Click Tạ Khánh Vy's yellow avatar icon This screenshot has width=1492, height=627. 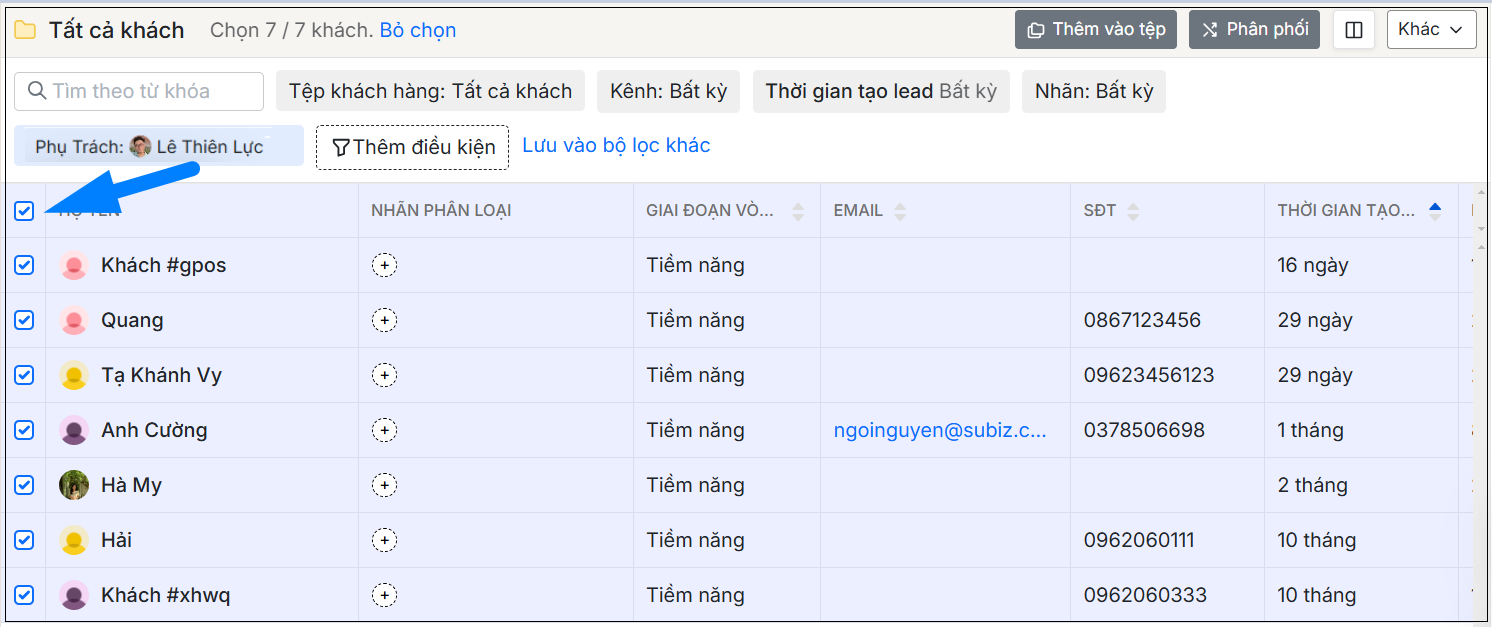[x=74, y=375]
